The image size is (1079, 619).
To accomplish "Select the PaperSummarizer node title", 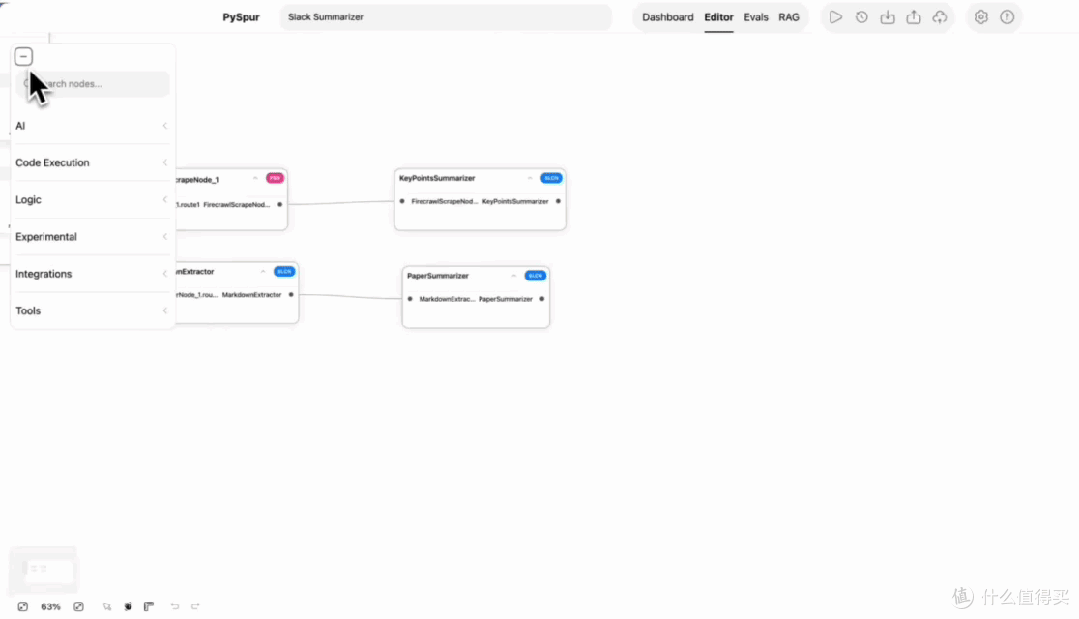I will (438, 276).
